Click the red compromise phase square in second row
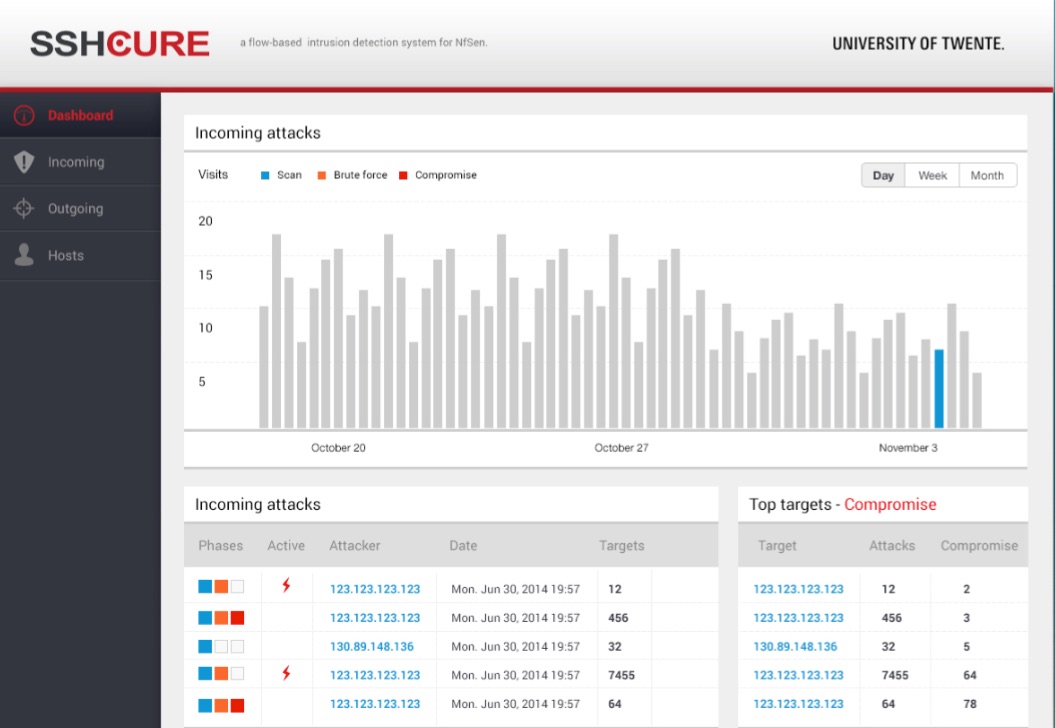 (237, 618)
